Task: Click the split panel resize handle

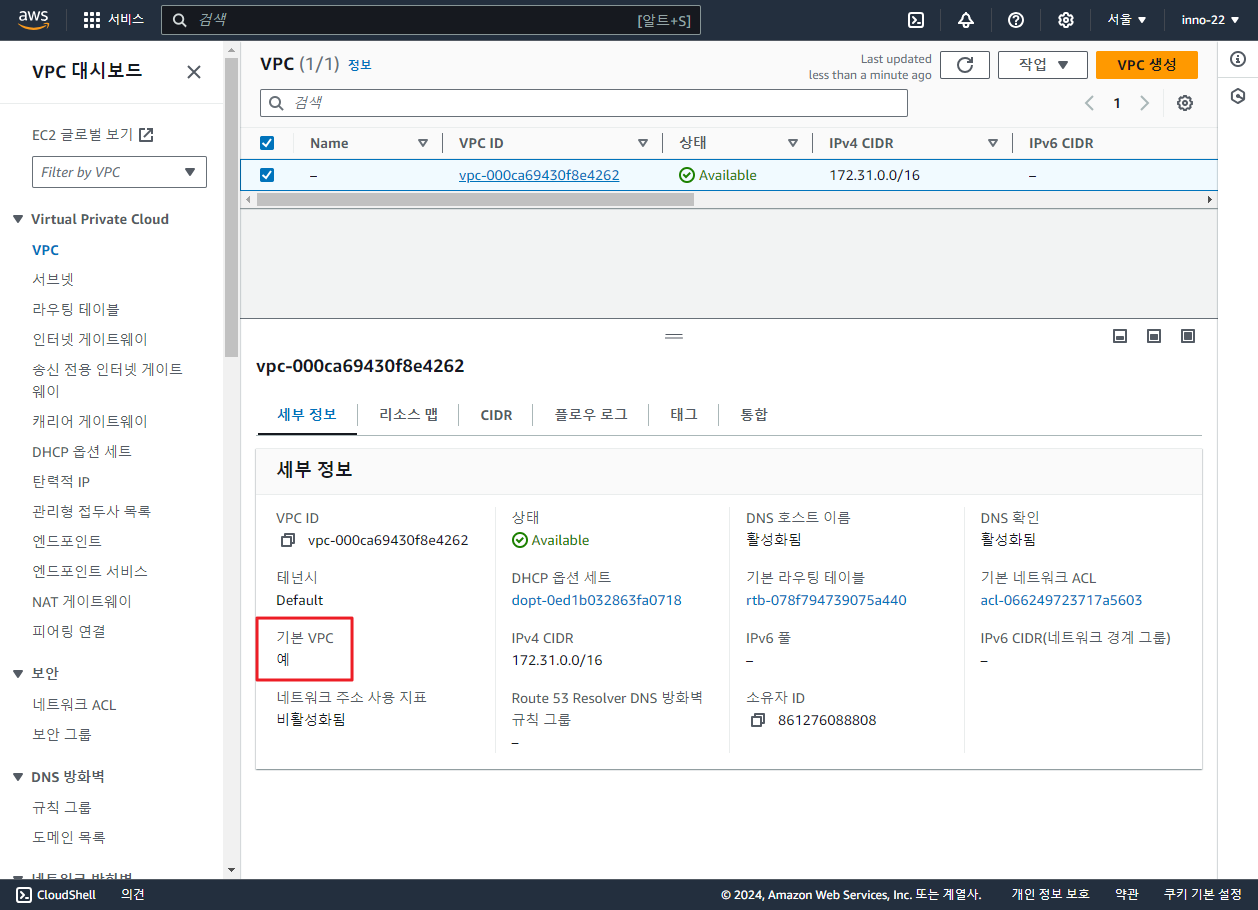Action: point(673,337)
